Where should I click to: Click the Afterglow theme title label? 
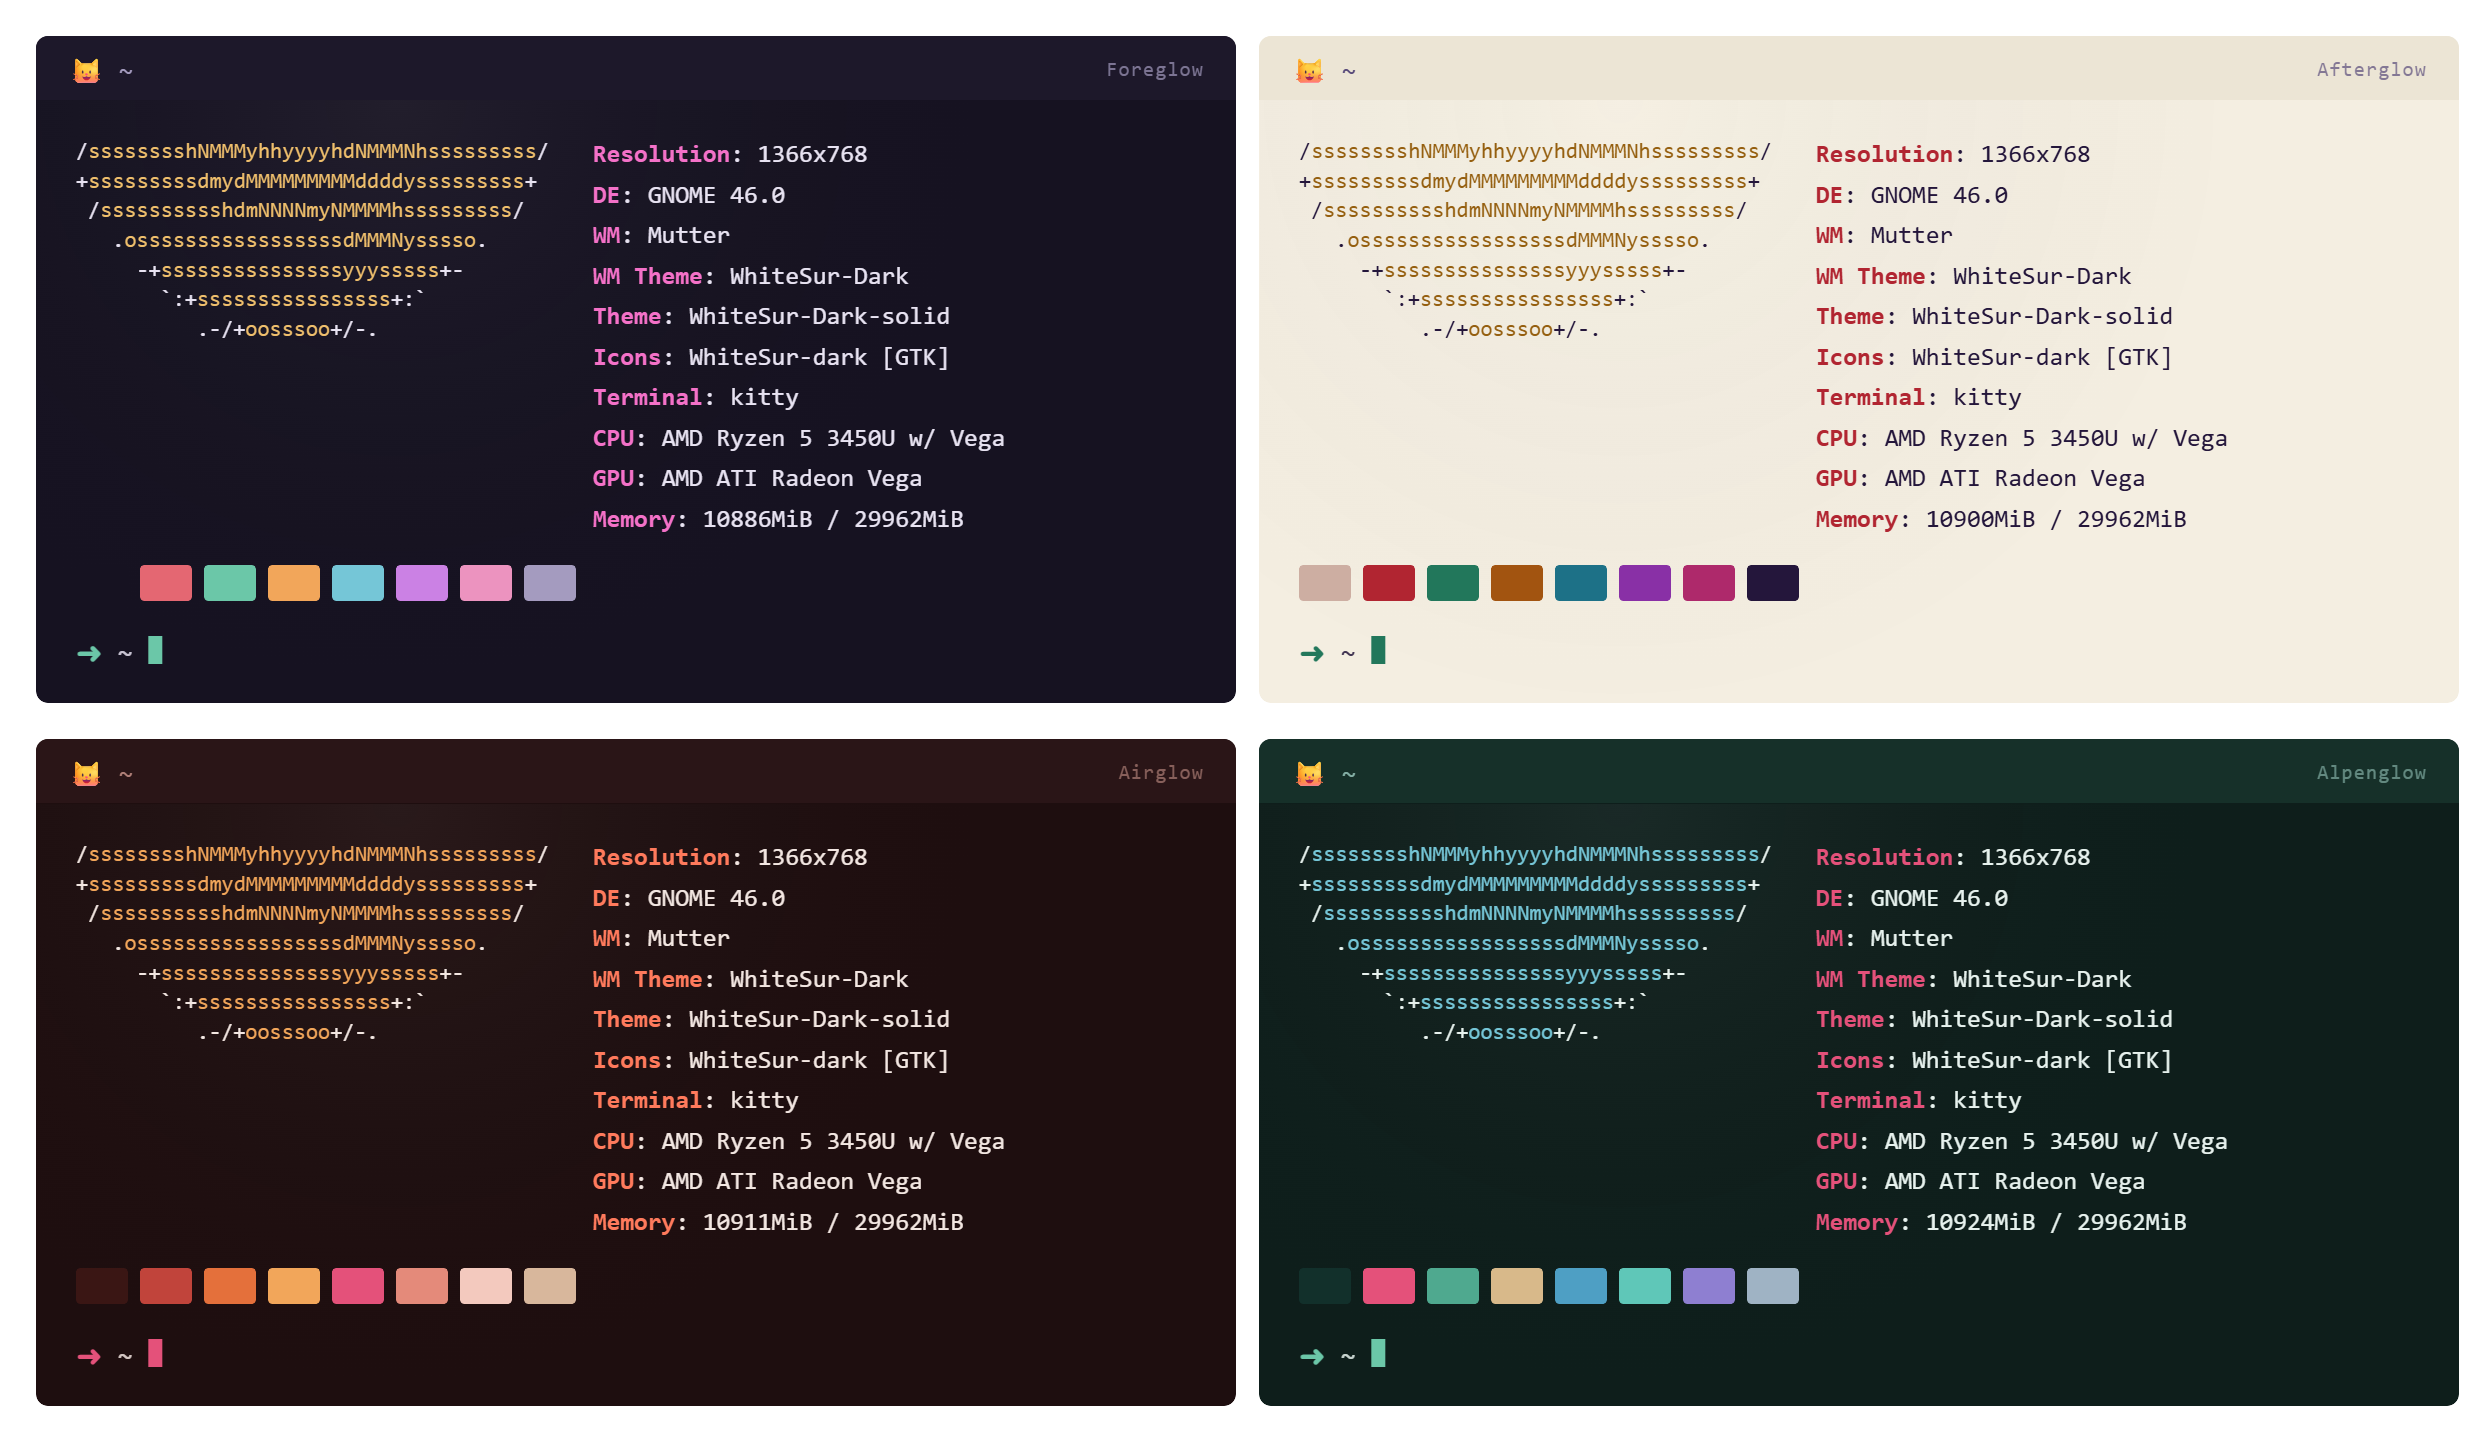[2371, 70]
